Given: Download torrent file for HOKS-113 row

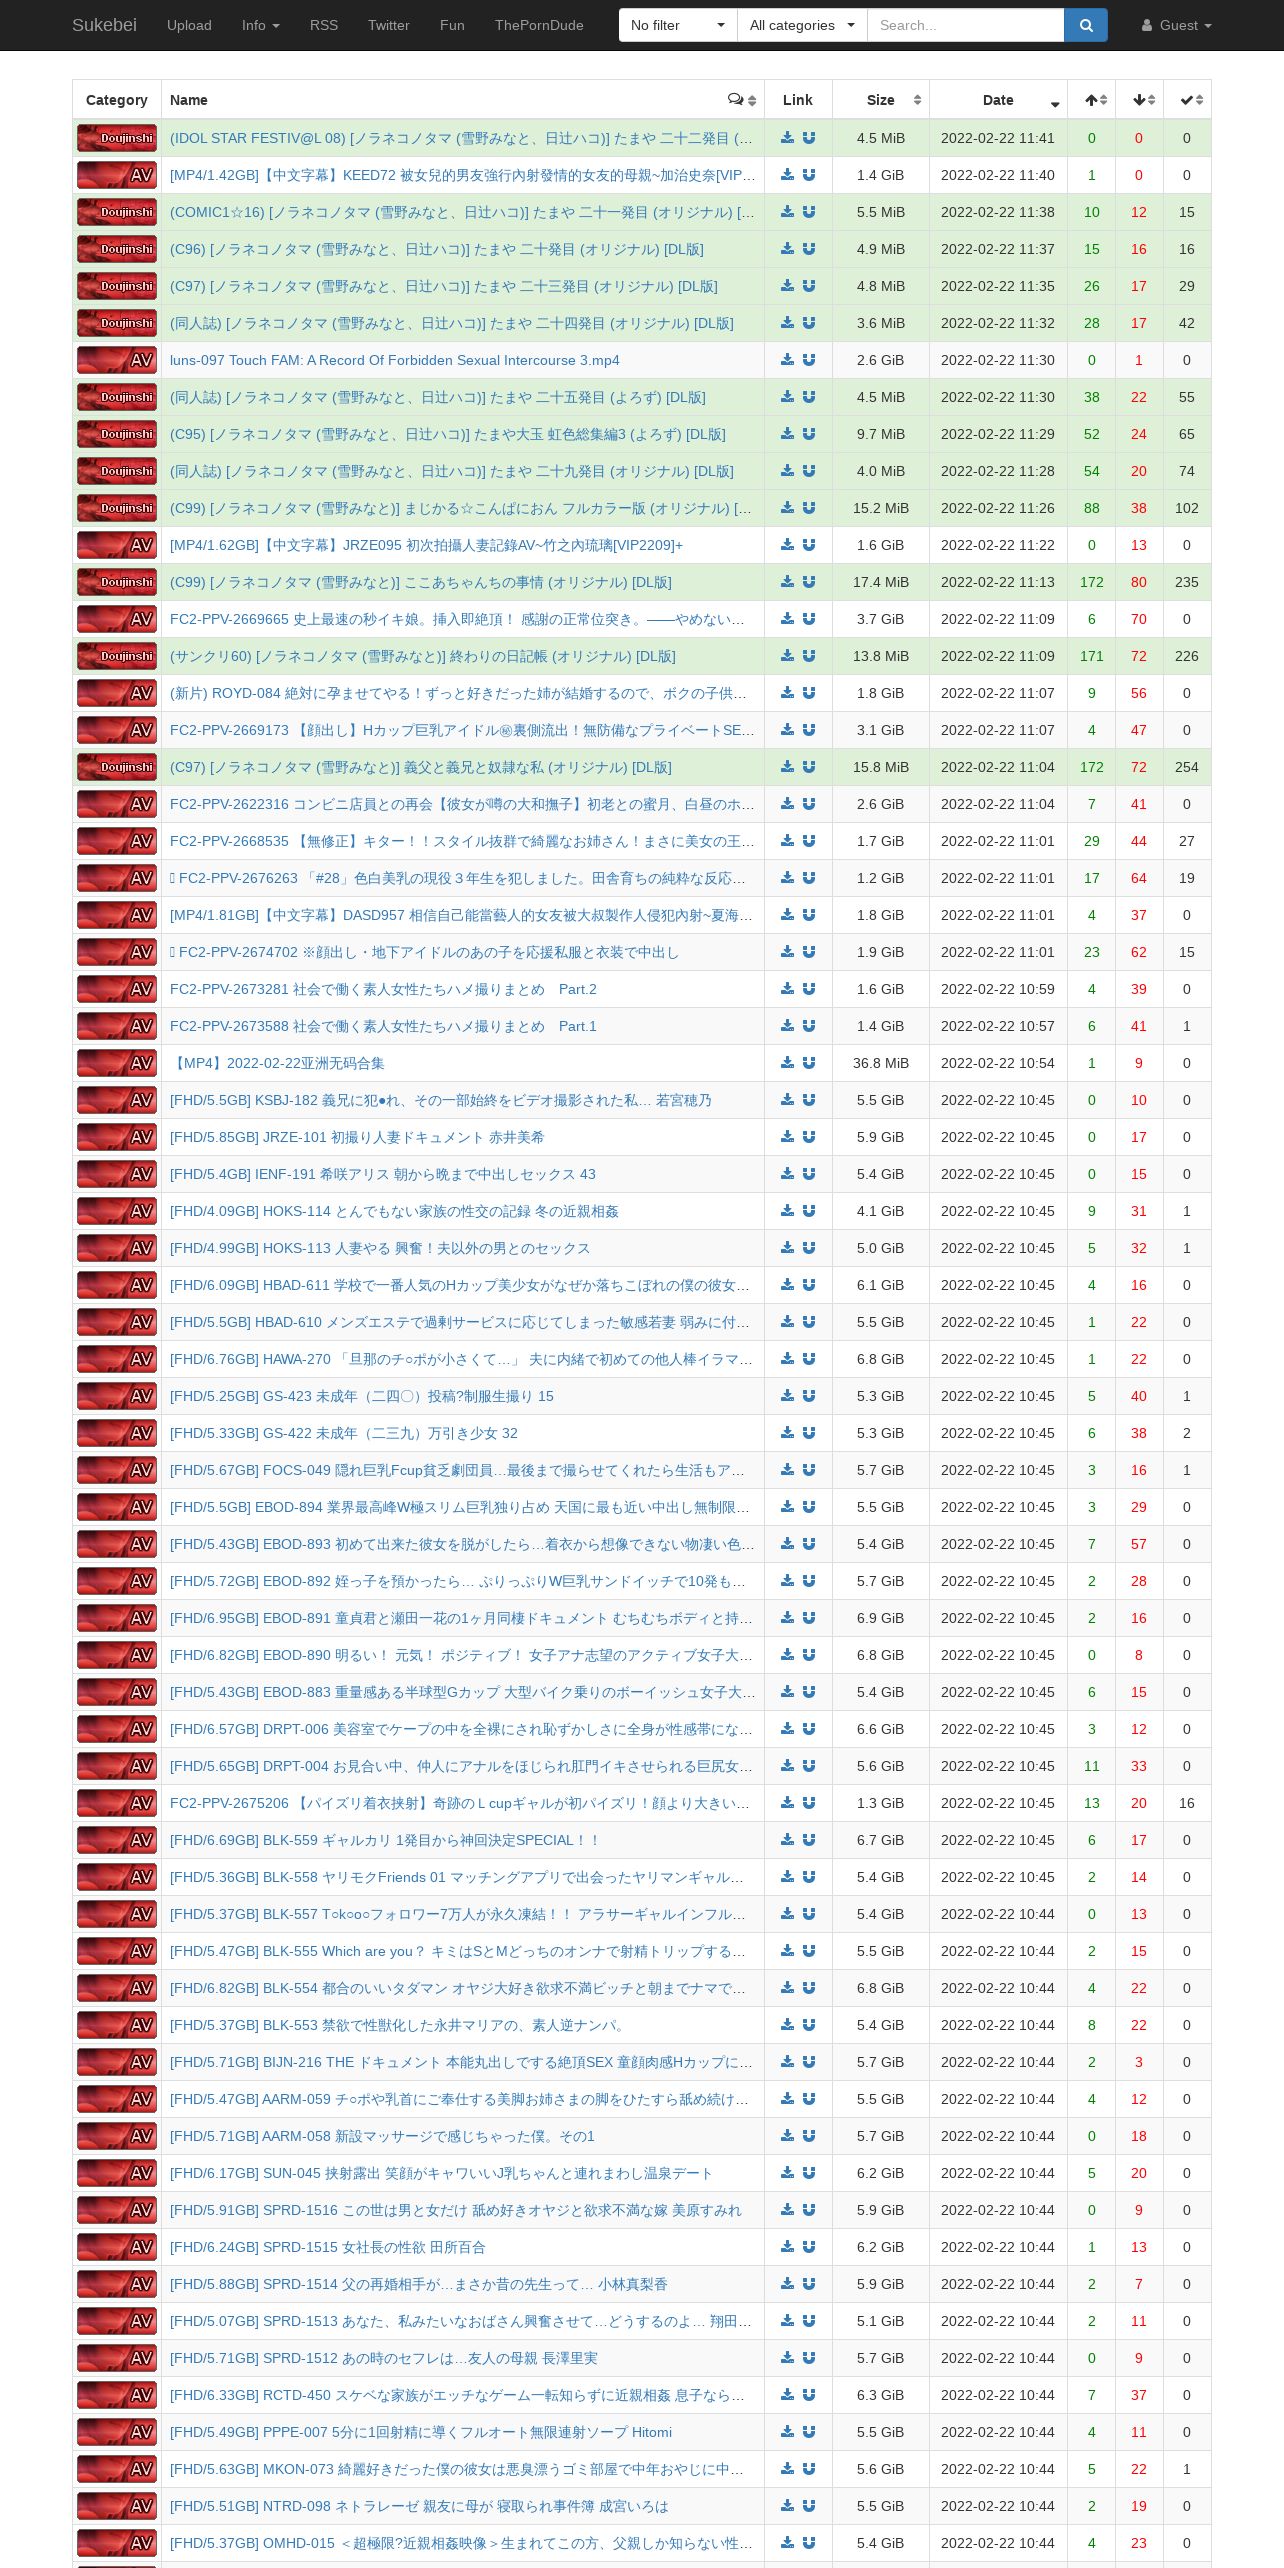Looking at the screenshot, I should [x=788, y=1248].
